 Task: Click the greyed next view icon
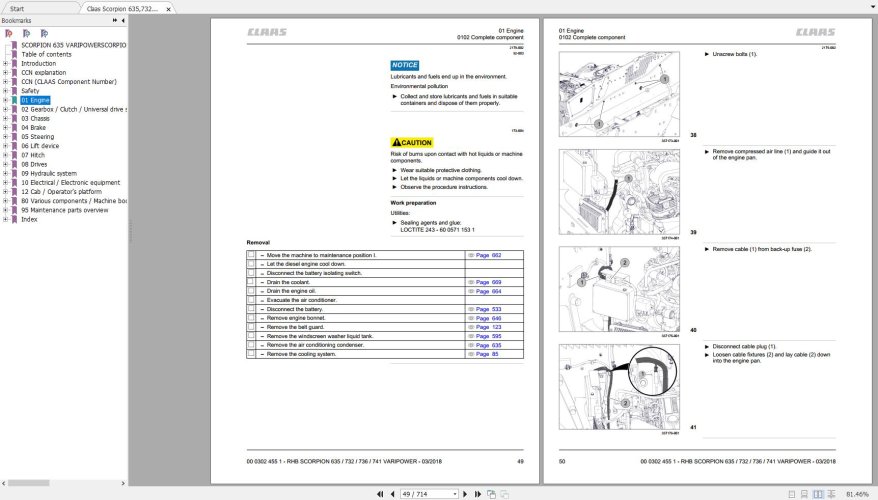click(505, 494)
